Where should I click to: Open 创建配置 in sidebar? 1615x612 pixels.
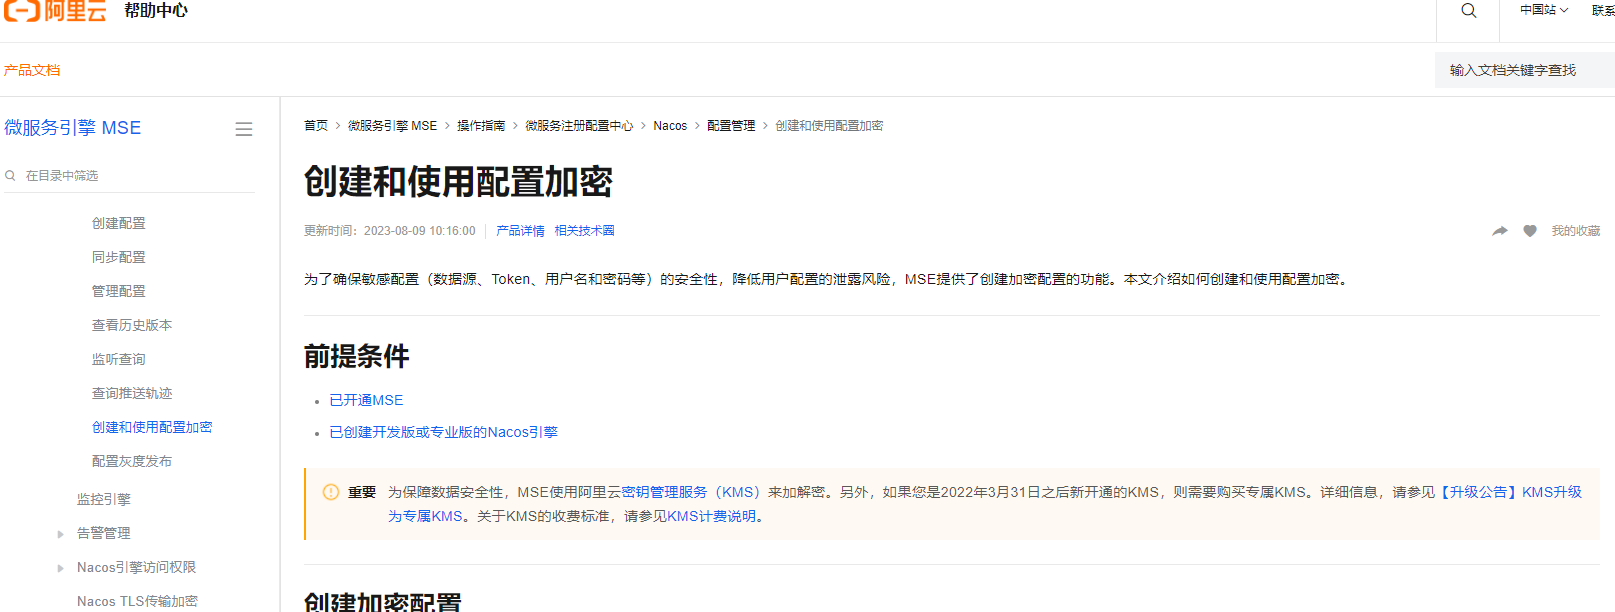pos(119,223)
